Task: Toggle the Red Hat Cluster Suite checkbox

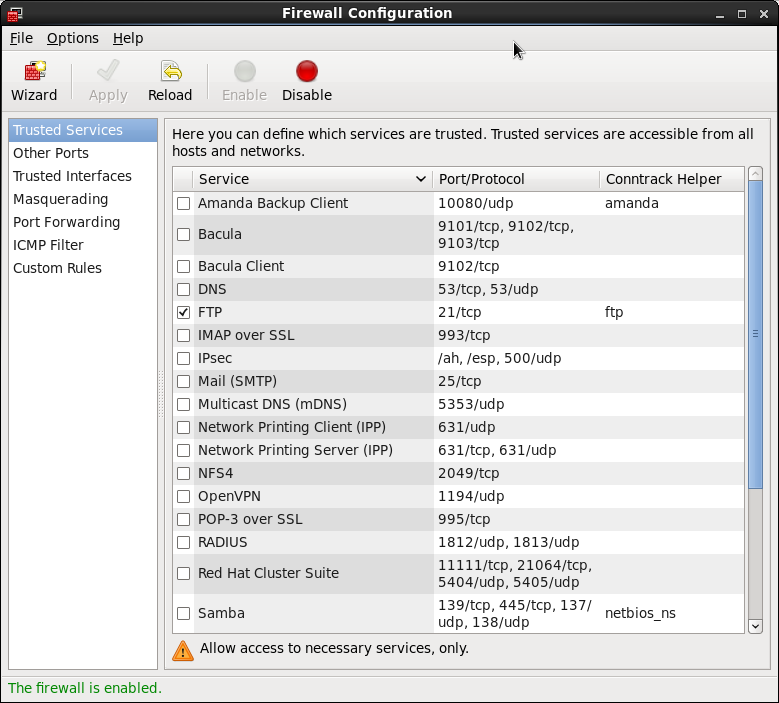Action: click(x=184, y=573)
